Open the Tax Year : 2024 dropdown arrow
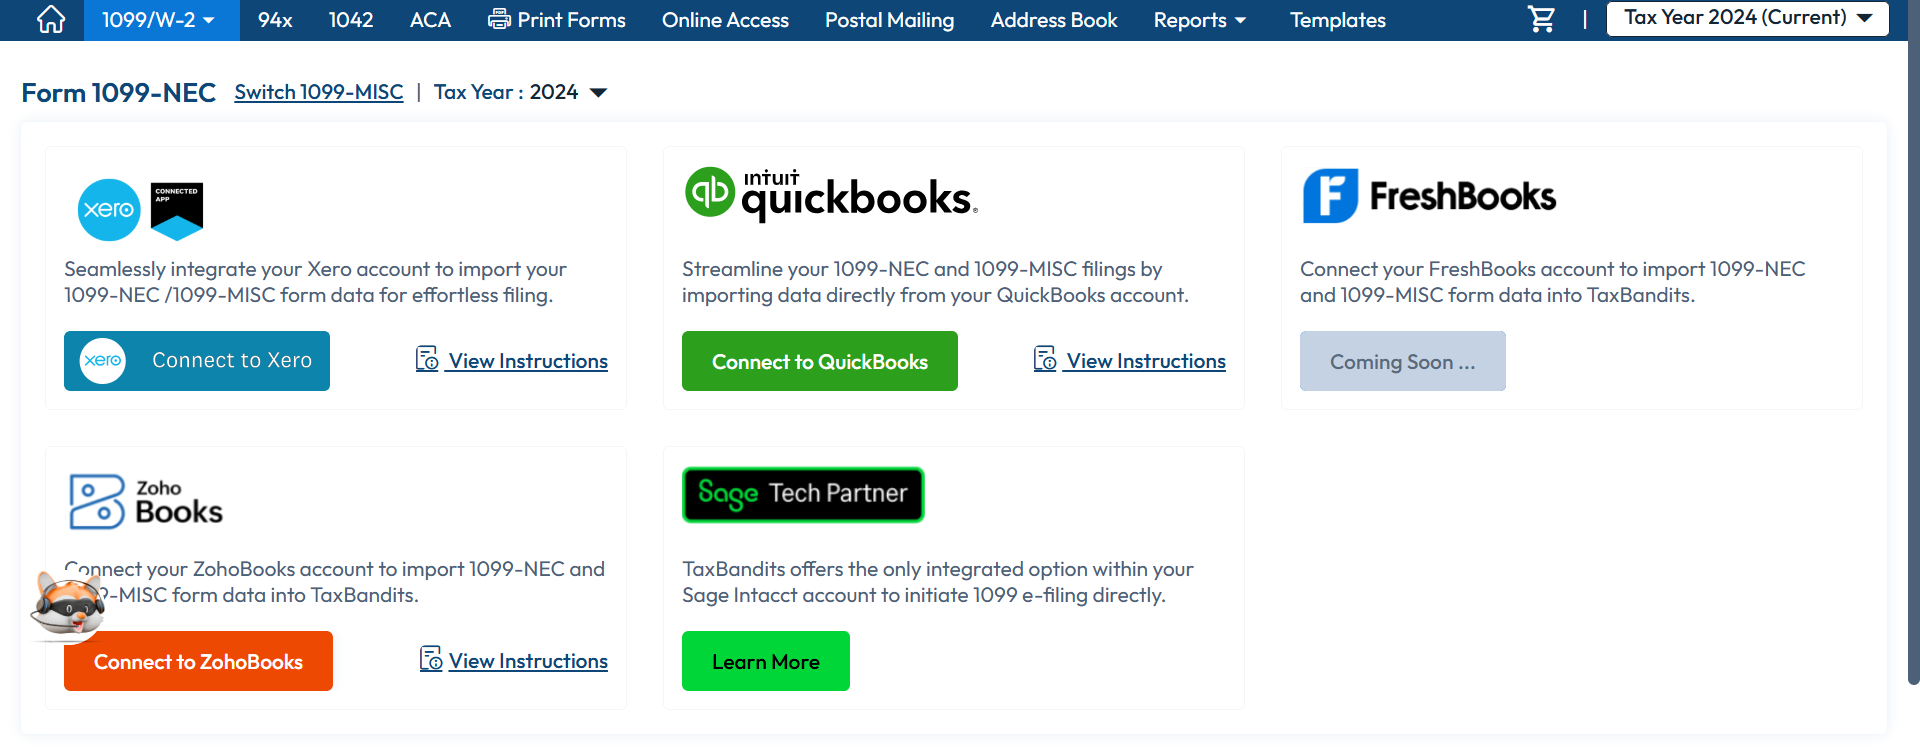This screenshot has width=1920, height=756. pyautogui.click(x=599, y=93)
